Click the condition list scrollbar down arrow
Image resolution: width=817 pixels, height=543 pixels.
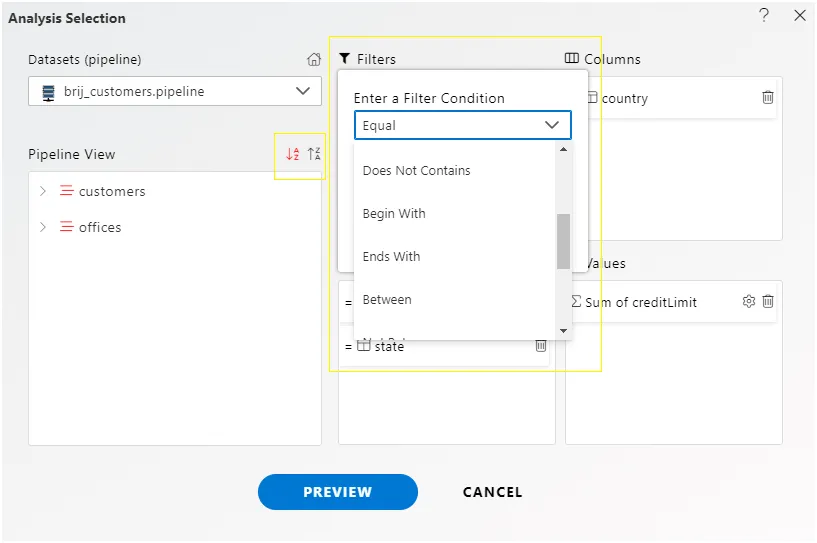pyautogui.click(x=563, y=330)
